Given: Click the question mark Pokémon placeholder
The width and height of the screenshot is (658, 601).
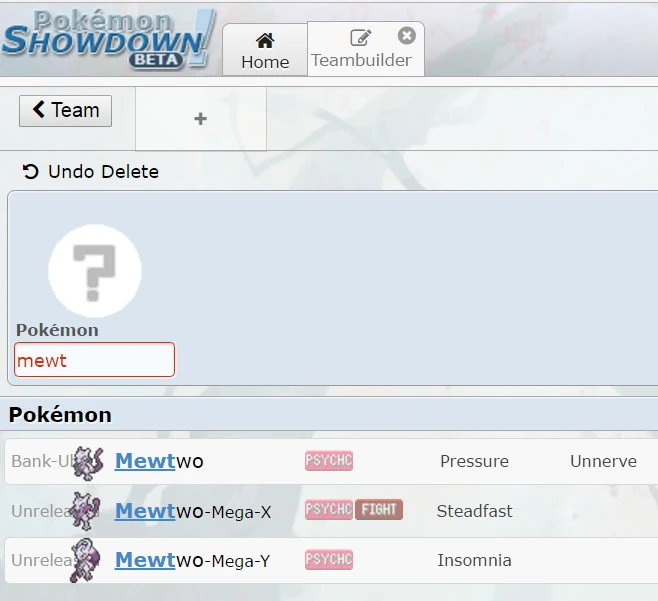Looking at the screenshot, I should pyautogui.click(x=95, y=271).
